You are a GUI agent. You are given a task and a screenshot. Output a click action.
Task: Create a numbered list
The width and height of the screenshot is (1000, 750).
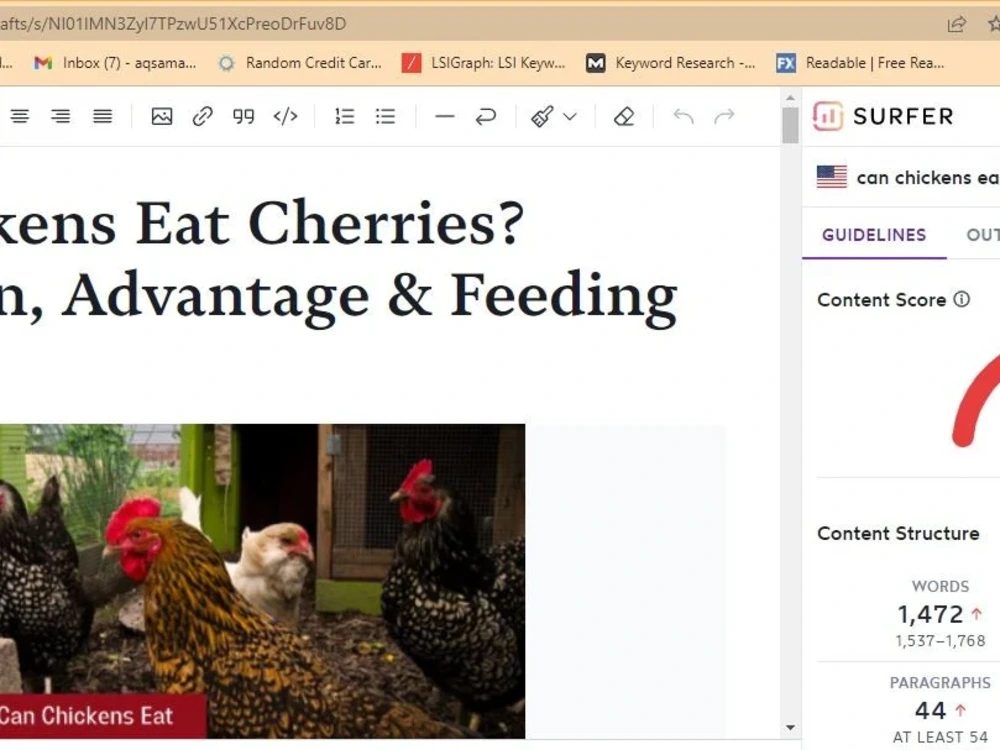[x=344, y=116]
